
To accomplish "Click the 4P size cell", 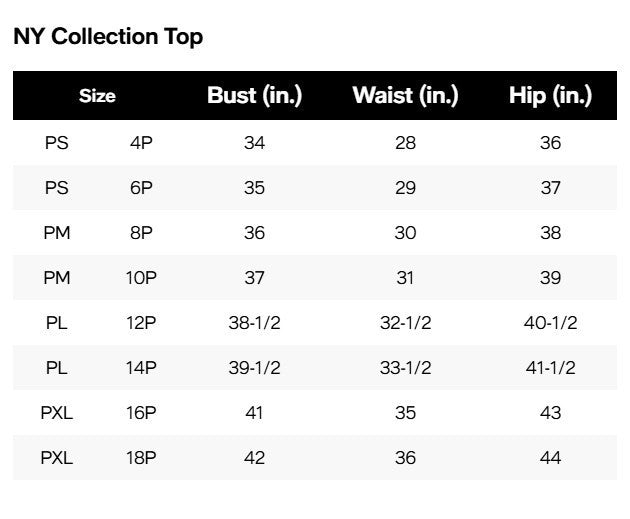I will [x=141, y=143].
